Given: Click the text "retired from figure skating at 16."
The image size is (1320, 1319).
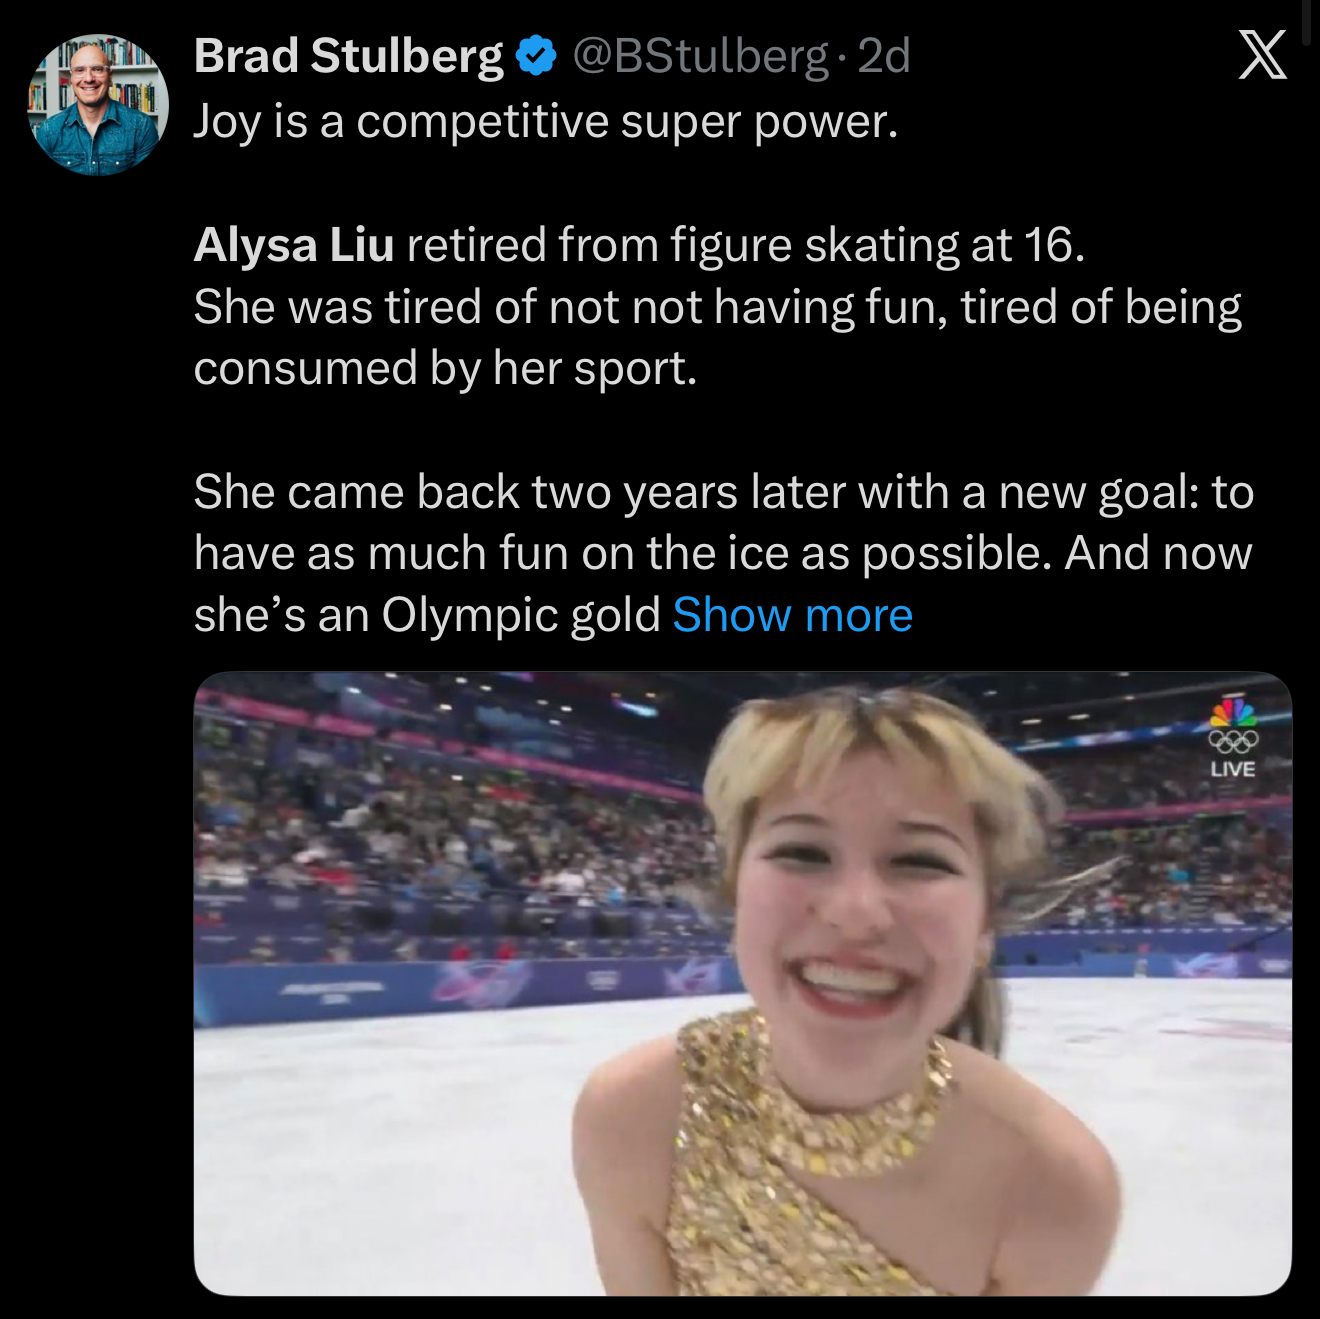Looking at the screenshot, I should point(745,245).
